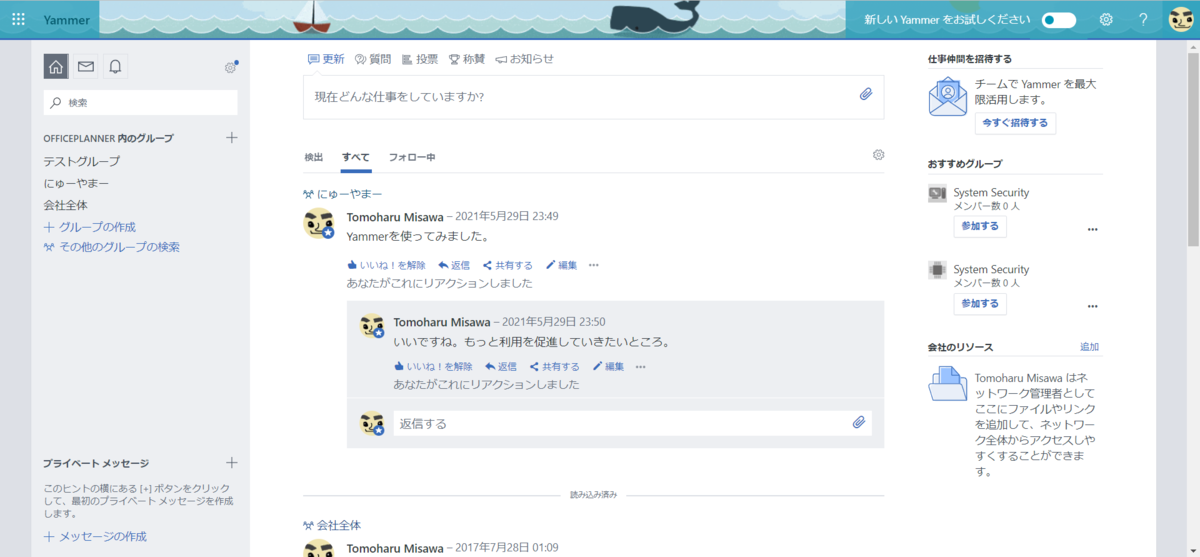Click the plus next to OFFICEPLANNER groups
Image resolution: width=1200 pixels, height=557 pixels.
(231, 138)
